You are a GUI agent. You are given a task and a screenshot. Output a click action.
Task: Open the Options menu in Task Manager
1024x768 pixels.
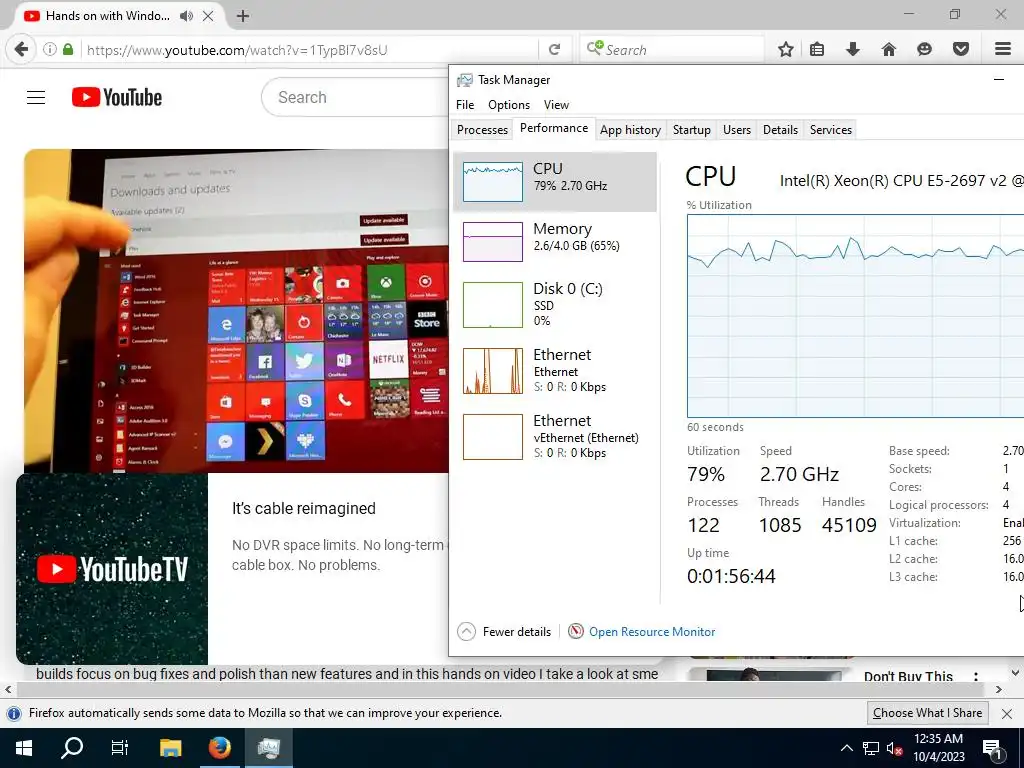pos(509,104)
